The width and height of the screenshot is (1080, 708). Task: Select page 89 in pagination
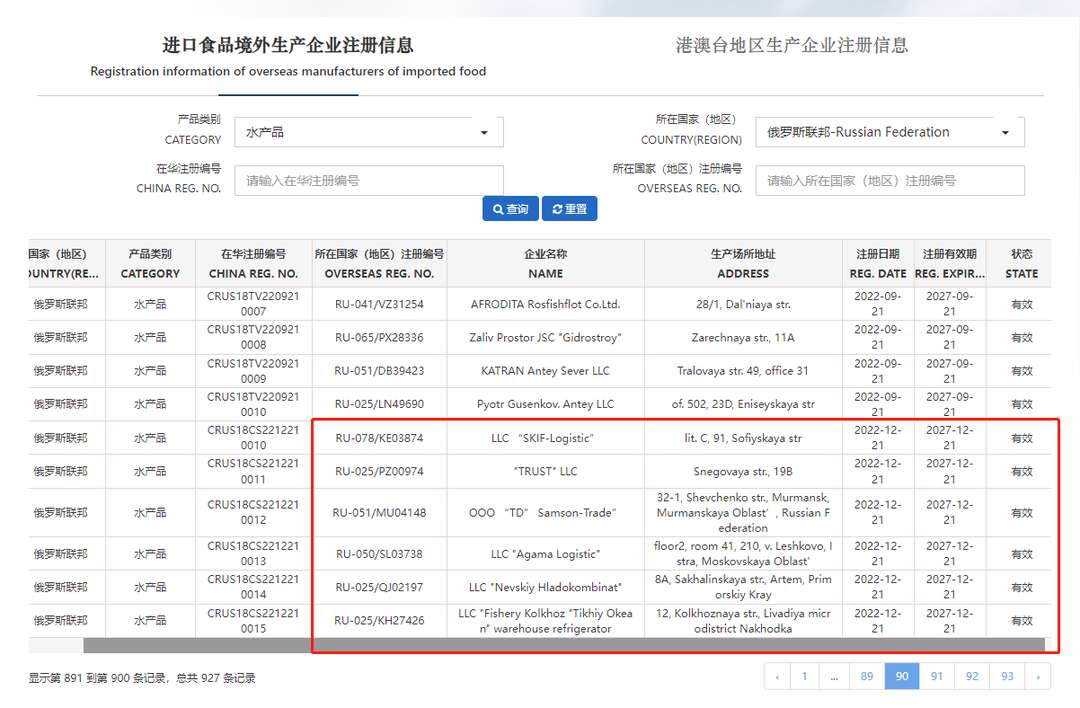pos(867,677)
